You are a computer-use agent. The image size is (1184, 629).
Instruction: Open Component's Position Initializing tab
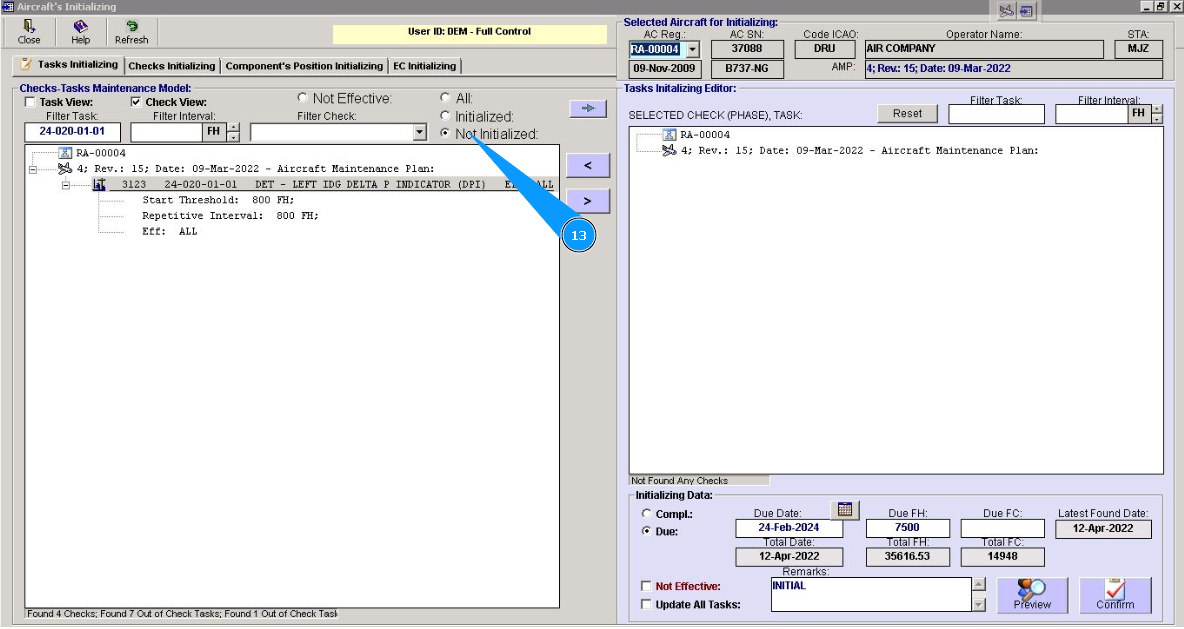point(304,66)
